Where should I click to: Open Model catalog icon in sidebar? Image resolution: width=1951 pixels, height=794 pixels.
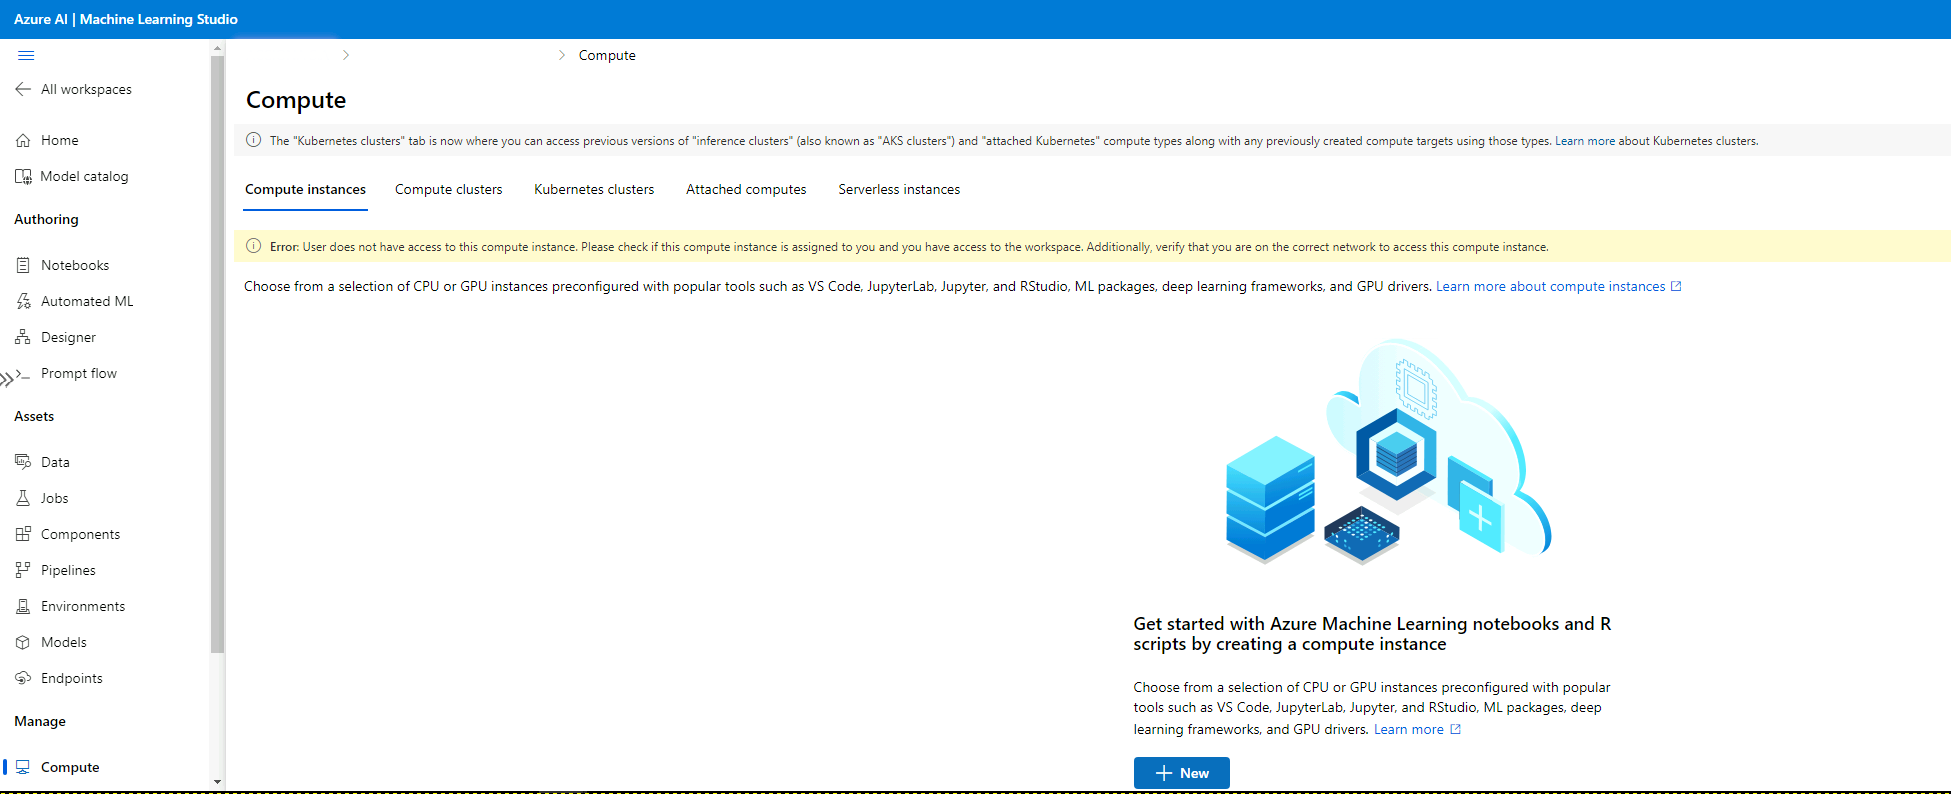tap(23, 177)
